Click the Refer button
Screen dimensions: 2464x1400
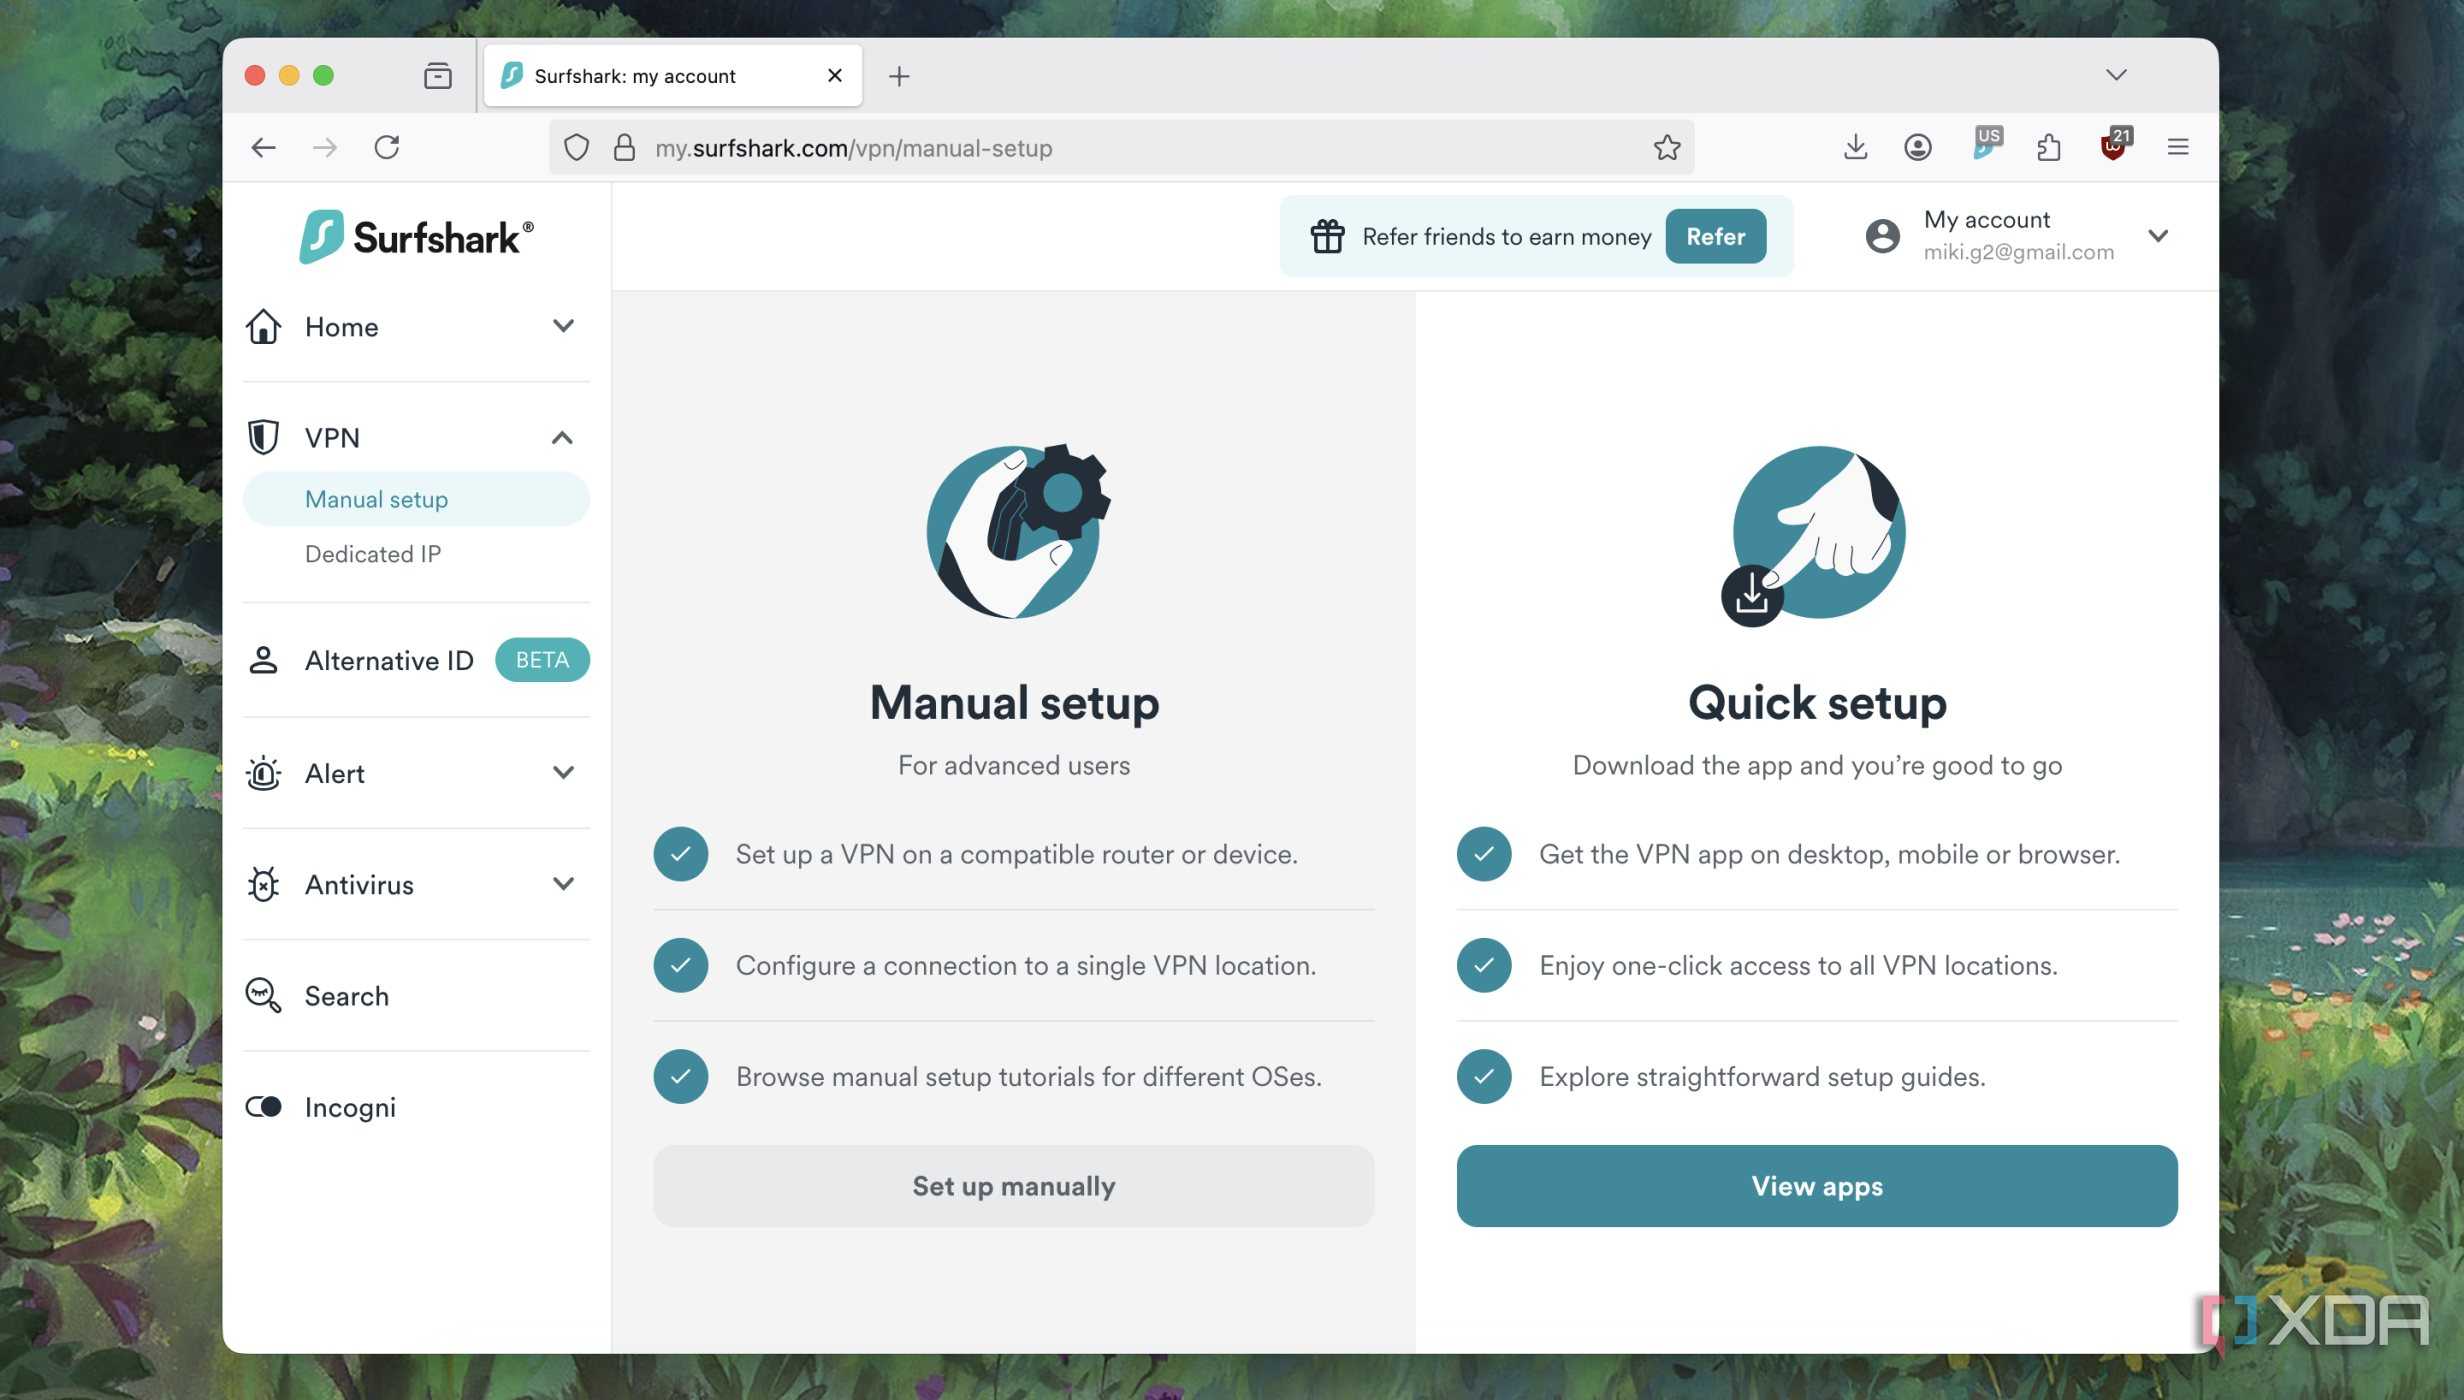point(1715,237)
